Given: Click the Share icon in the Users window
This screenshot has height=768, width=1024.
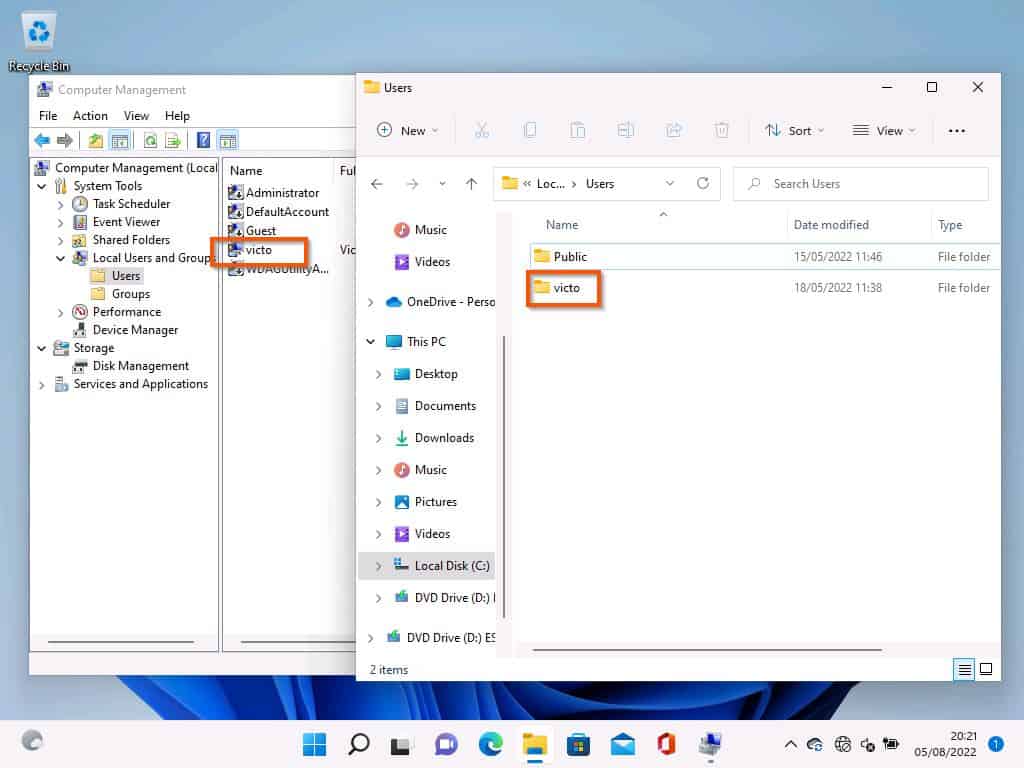Looking at the screenshot, I should coord(675,130).
